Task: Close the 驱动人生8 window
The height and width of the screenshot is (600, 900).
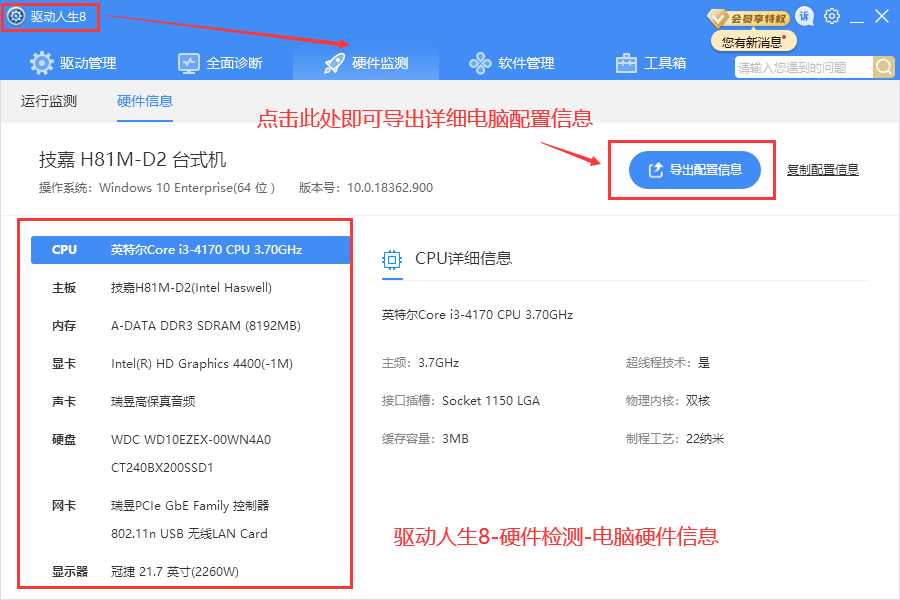Action: (x=882, y=16)
